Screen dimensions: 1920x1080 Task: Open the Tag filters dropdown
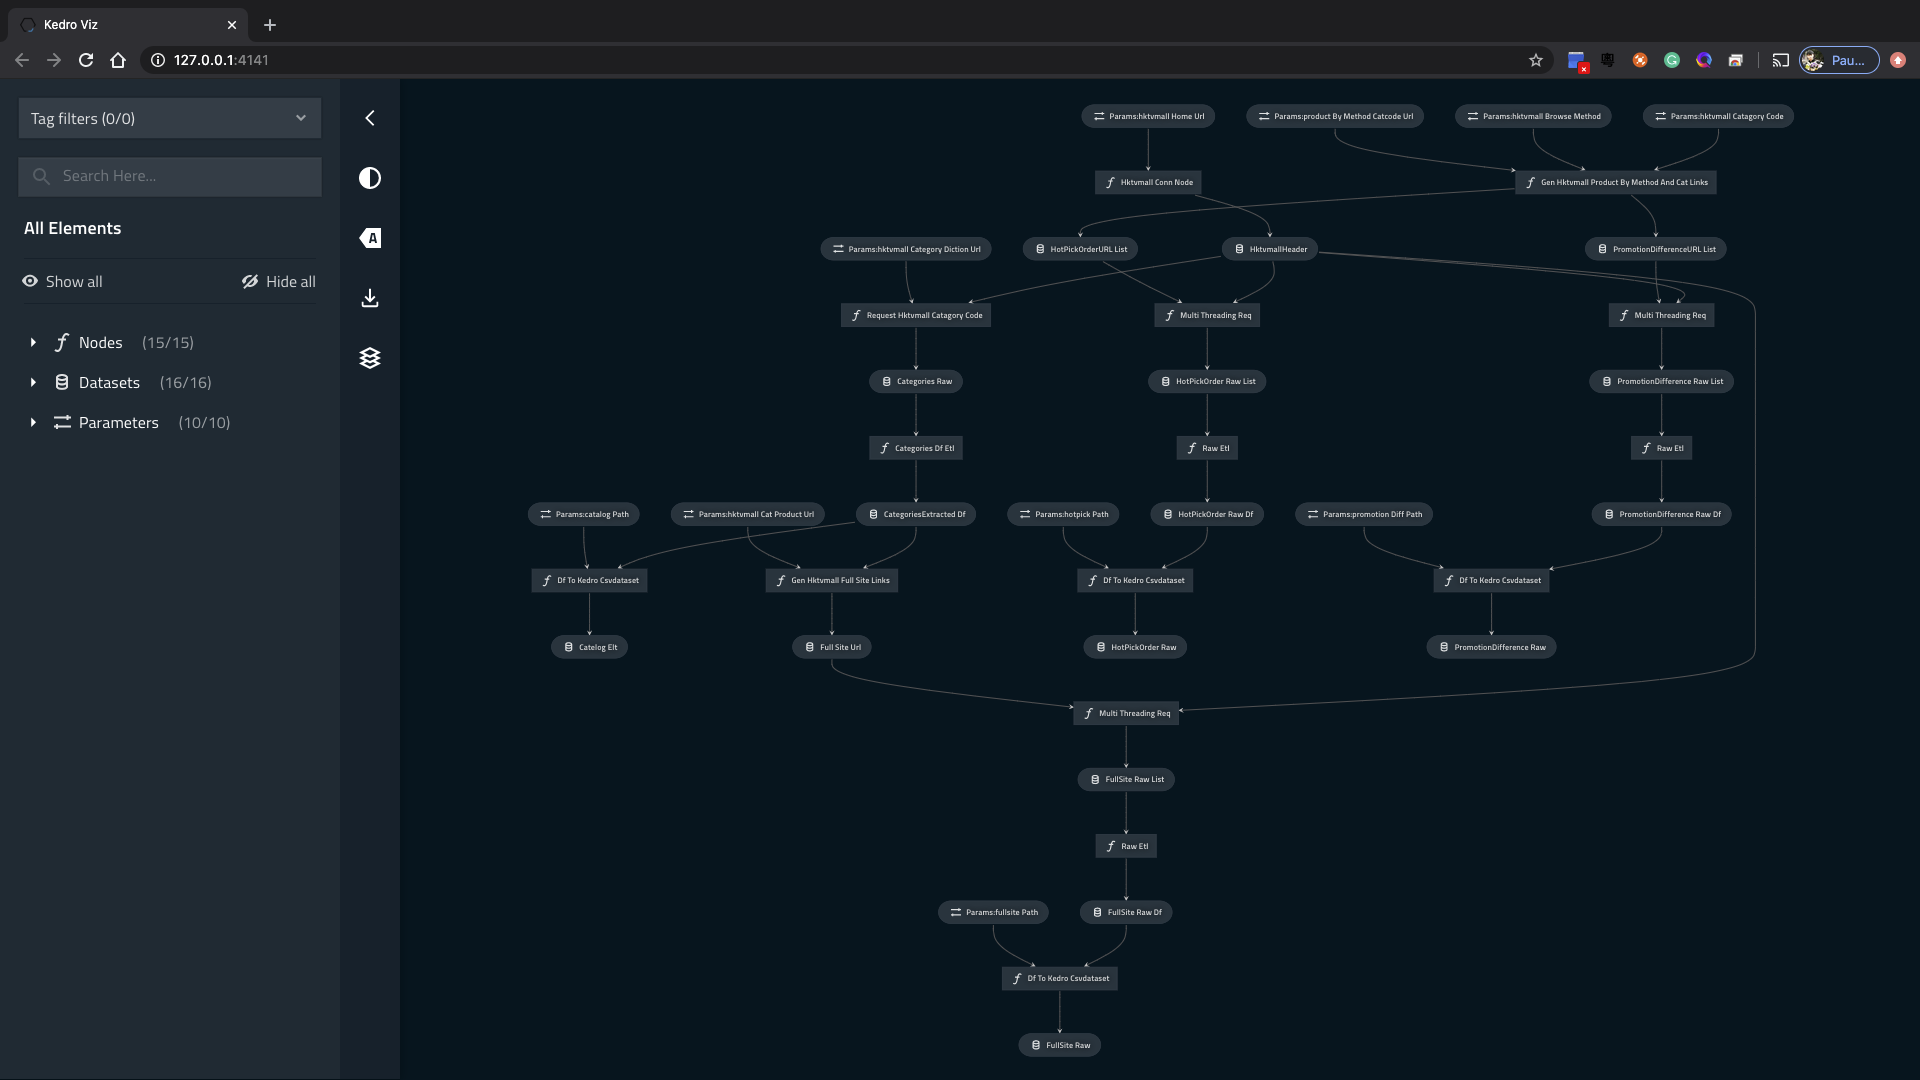[x=169, y=118]
